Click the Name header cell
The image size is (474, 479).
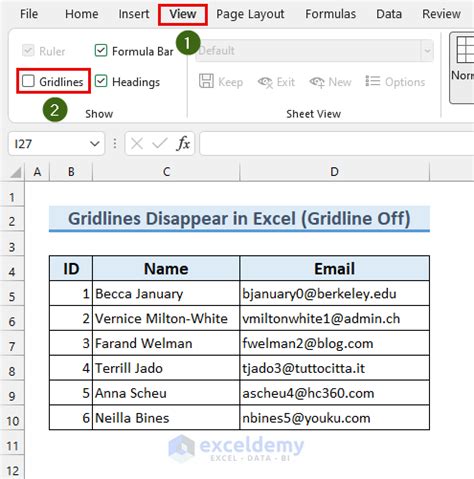click(166, 269)
